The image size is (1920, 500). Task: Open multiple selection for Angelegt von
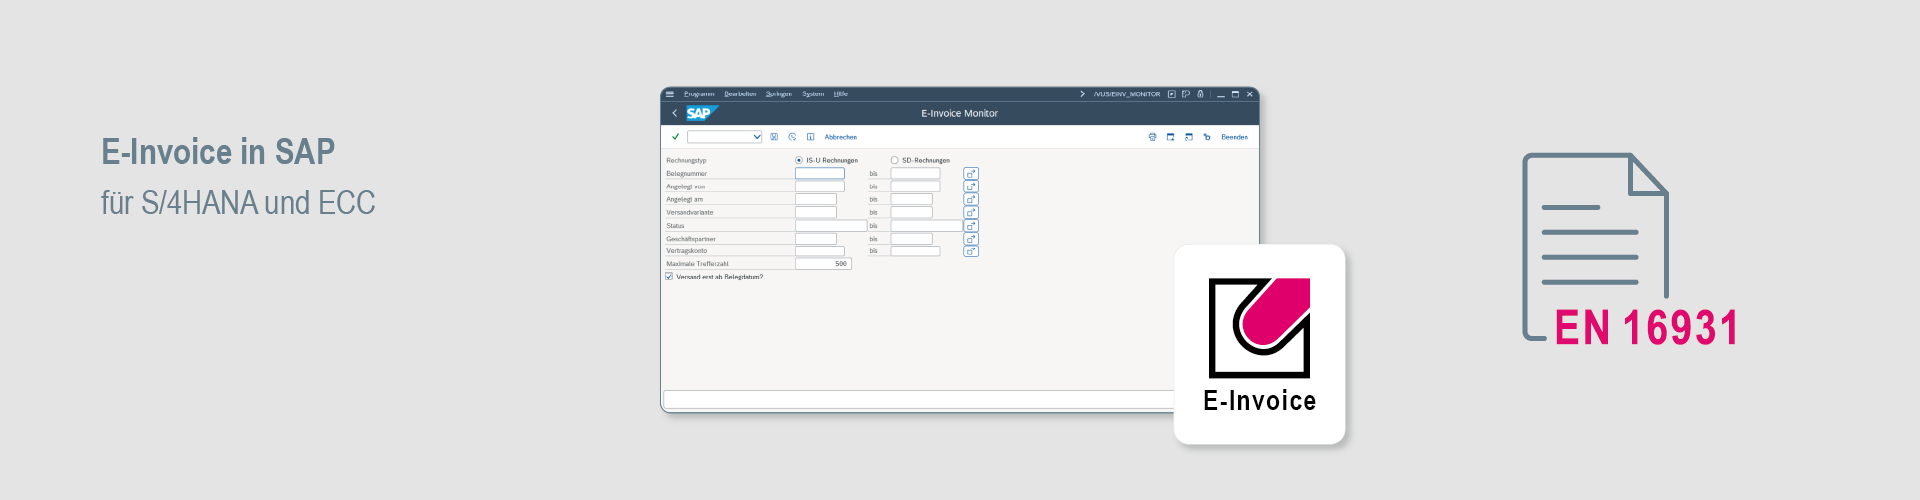tap(971, 187)
